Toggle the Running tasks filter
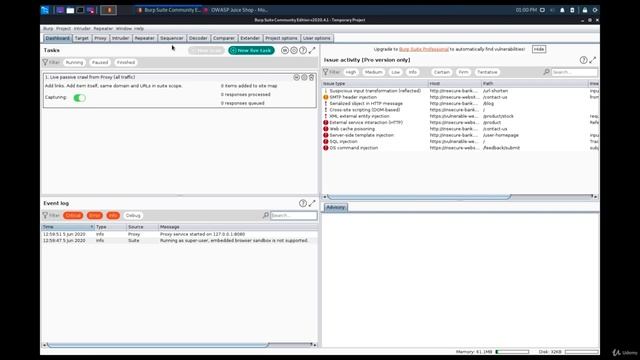The height and width of the screenshot is (360, 640). point(74,62)
